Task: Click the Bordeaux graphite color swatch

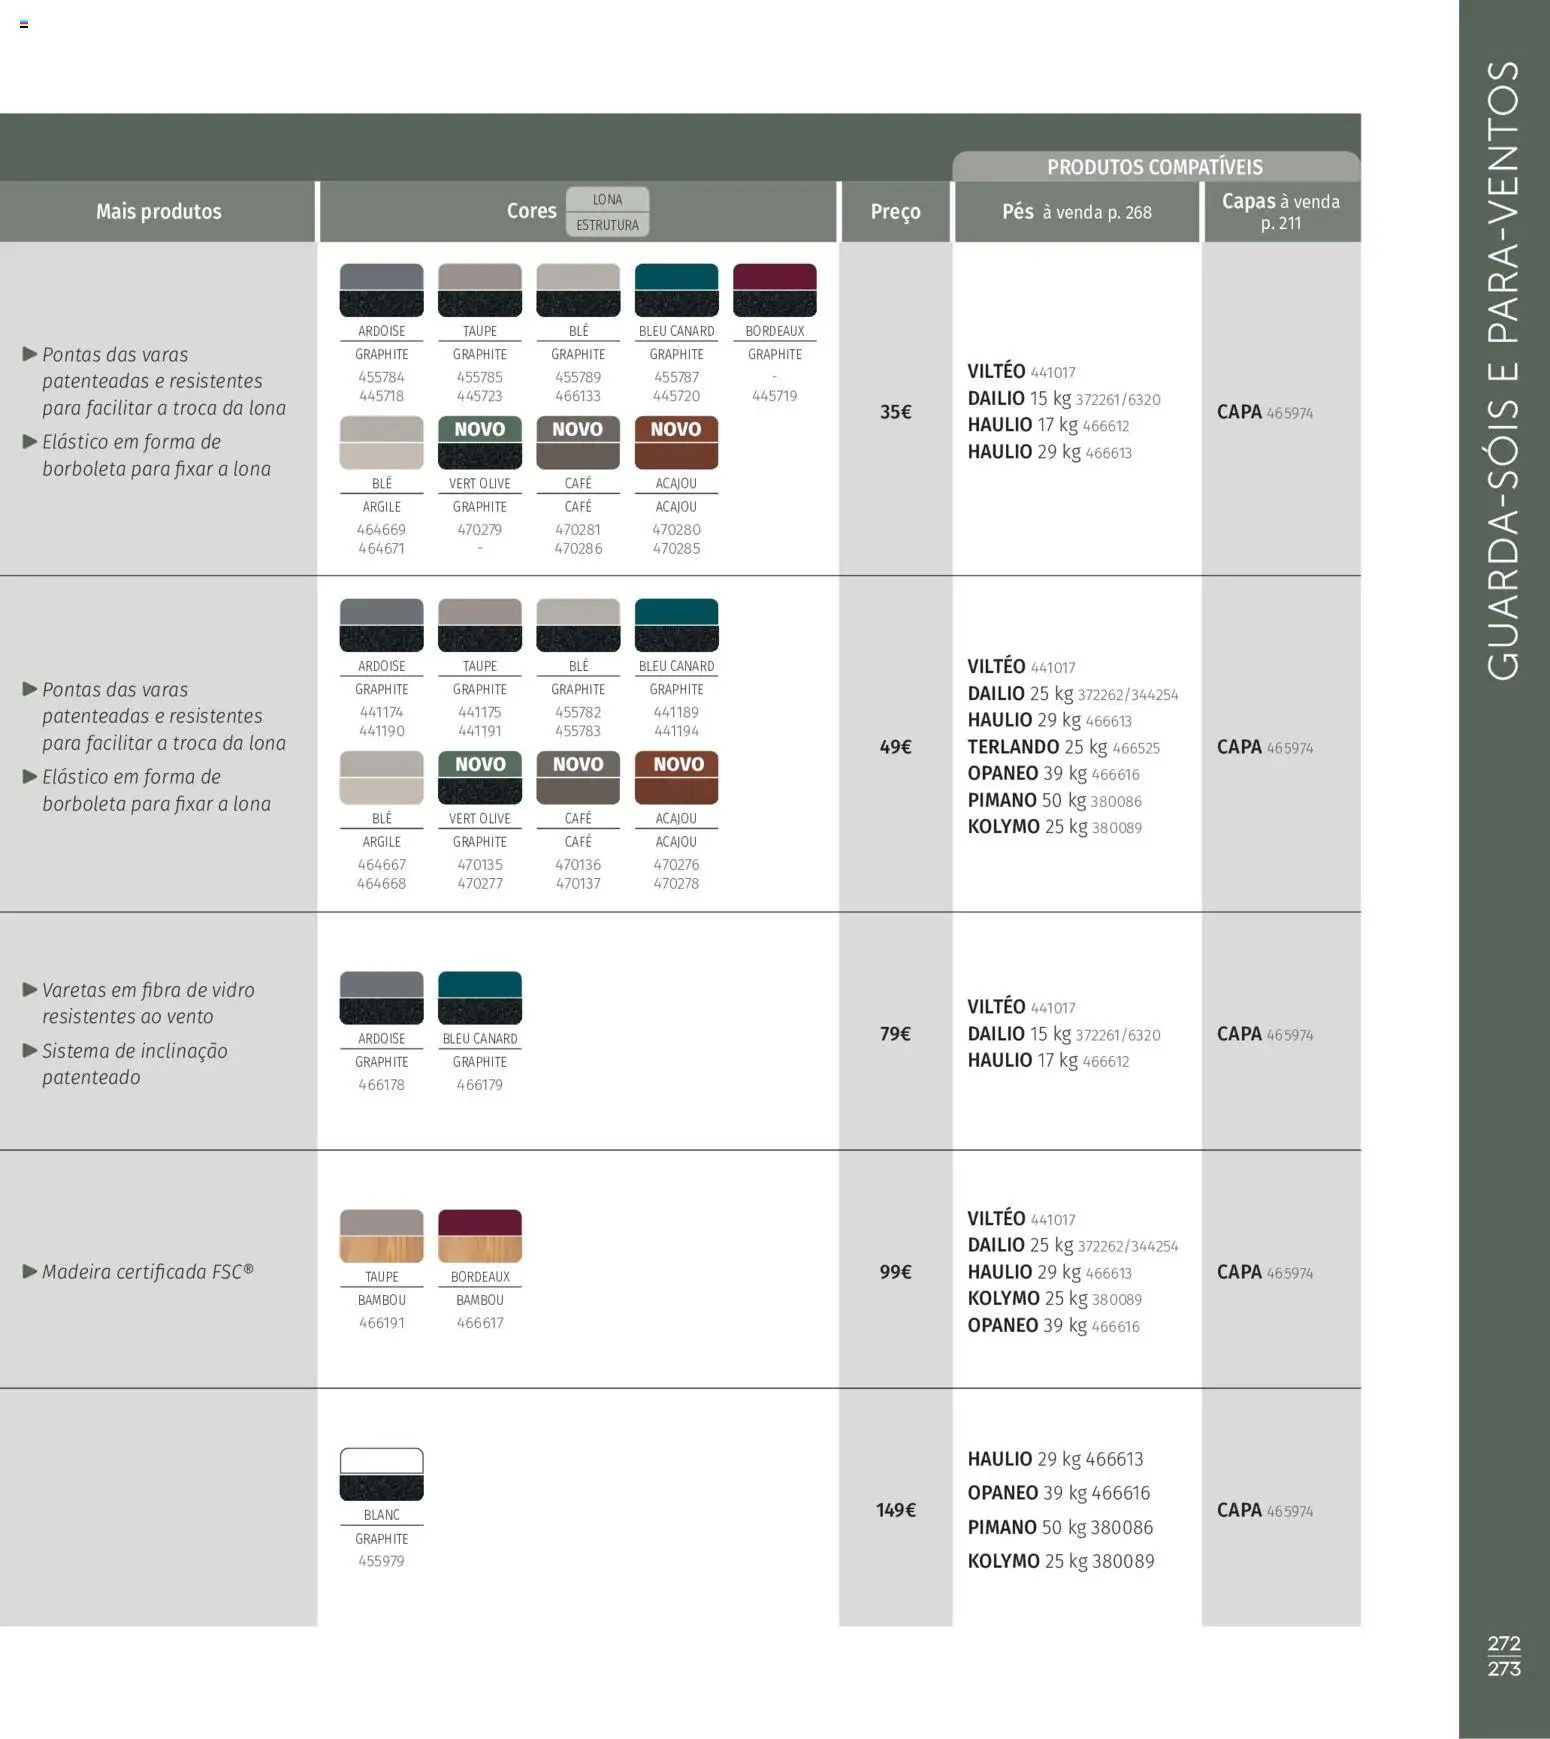Action: point(774,290)
